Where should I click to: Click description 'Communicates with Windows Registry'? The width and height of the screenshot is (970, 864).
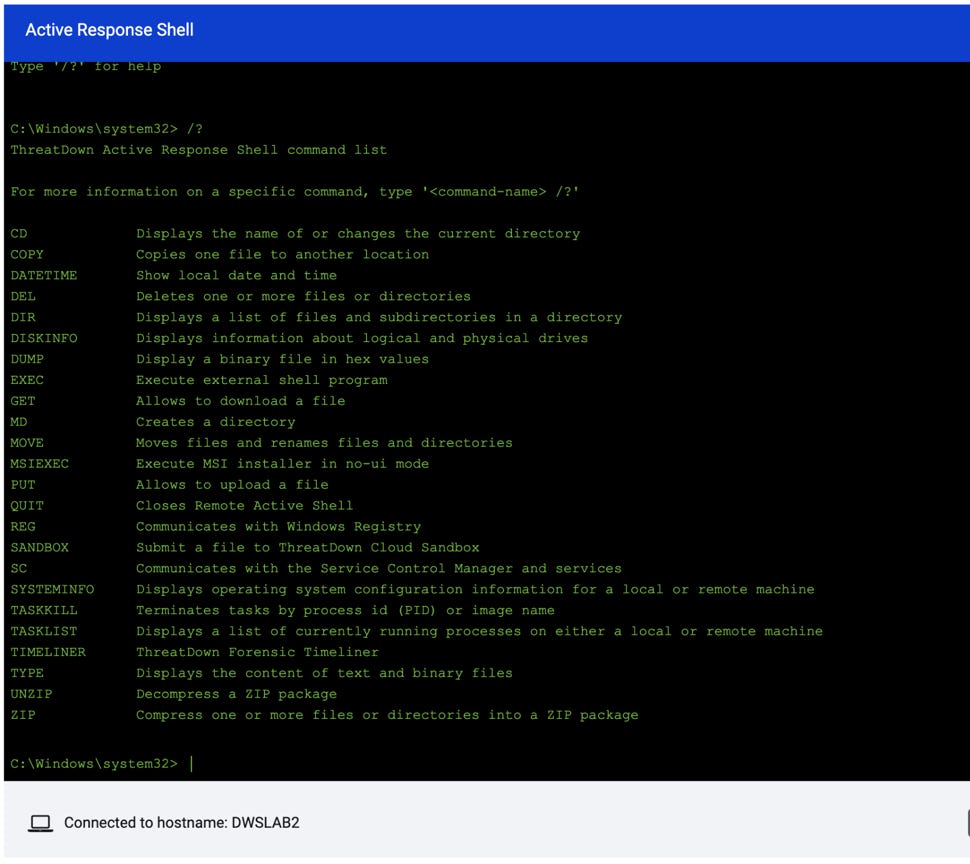coord(278,527)
